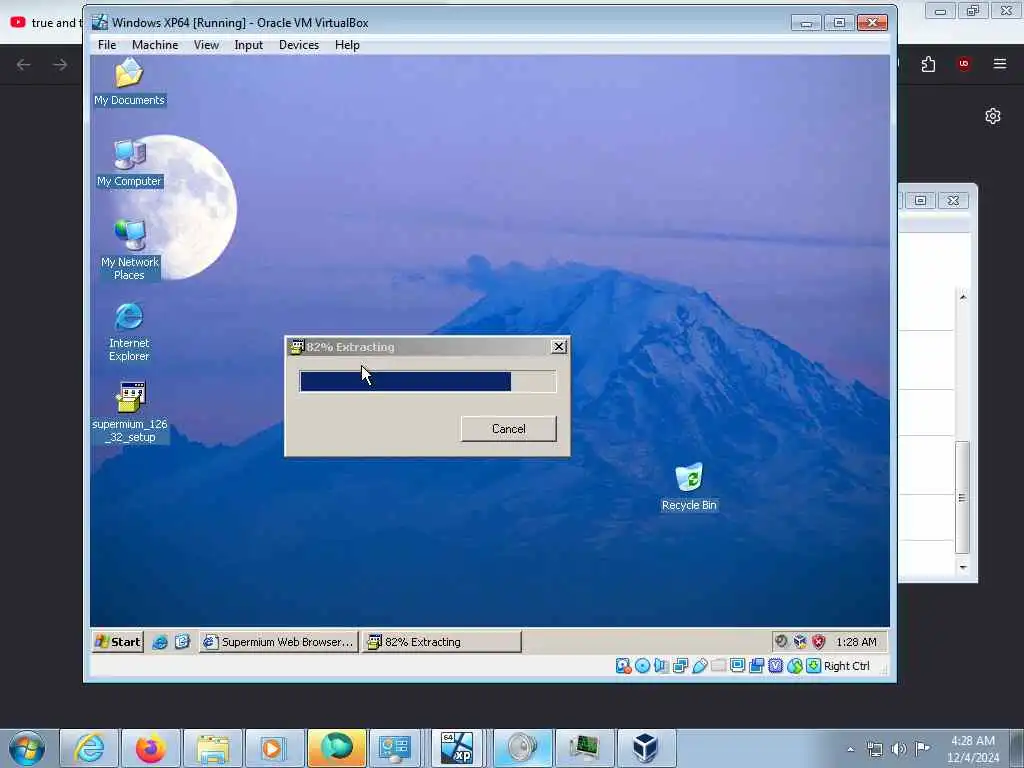Click the media player icon on host taskbar

point(274,748)
